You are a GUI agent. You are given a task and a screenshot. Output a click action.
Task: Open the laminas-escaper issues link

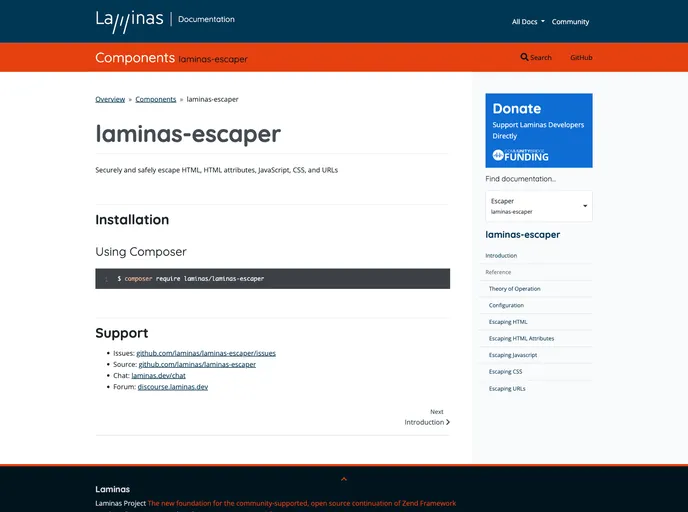click(206, 353)
